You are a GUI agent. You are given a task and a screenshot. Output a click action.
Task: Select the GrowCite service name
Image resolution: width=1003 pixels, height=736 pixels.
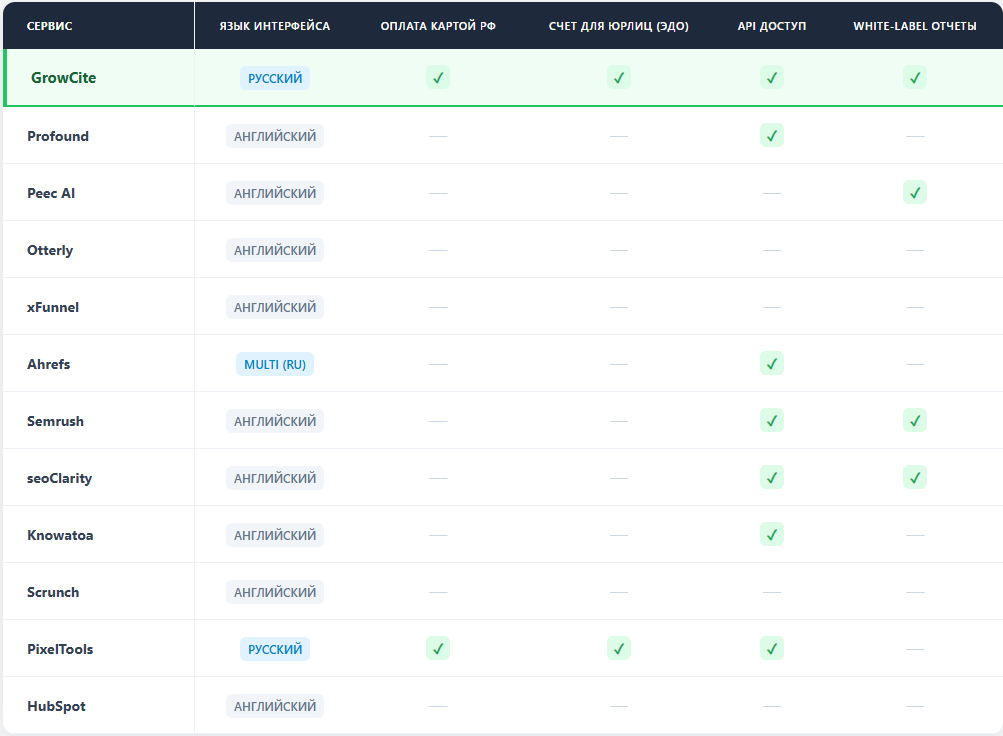63,78
